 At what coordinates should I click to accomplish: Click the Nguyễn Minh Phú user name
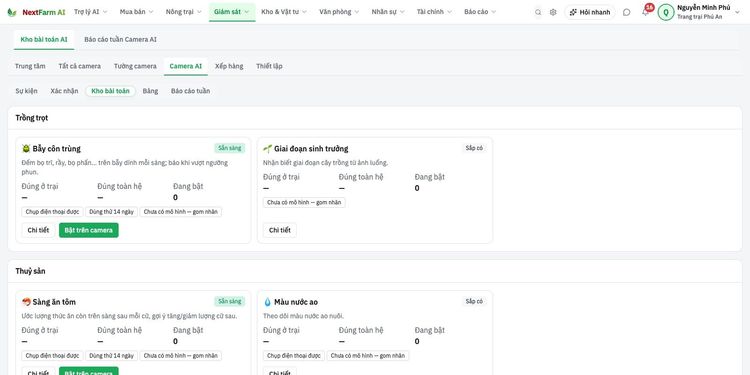(x=704, y=8)
